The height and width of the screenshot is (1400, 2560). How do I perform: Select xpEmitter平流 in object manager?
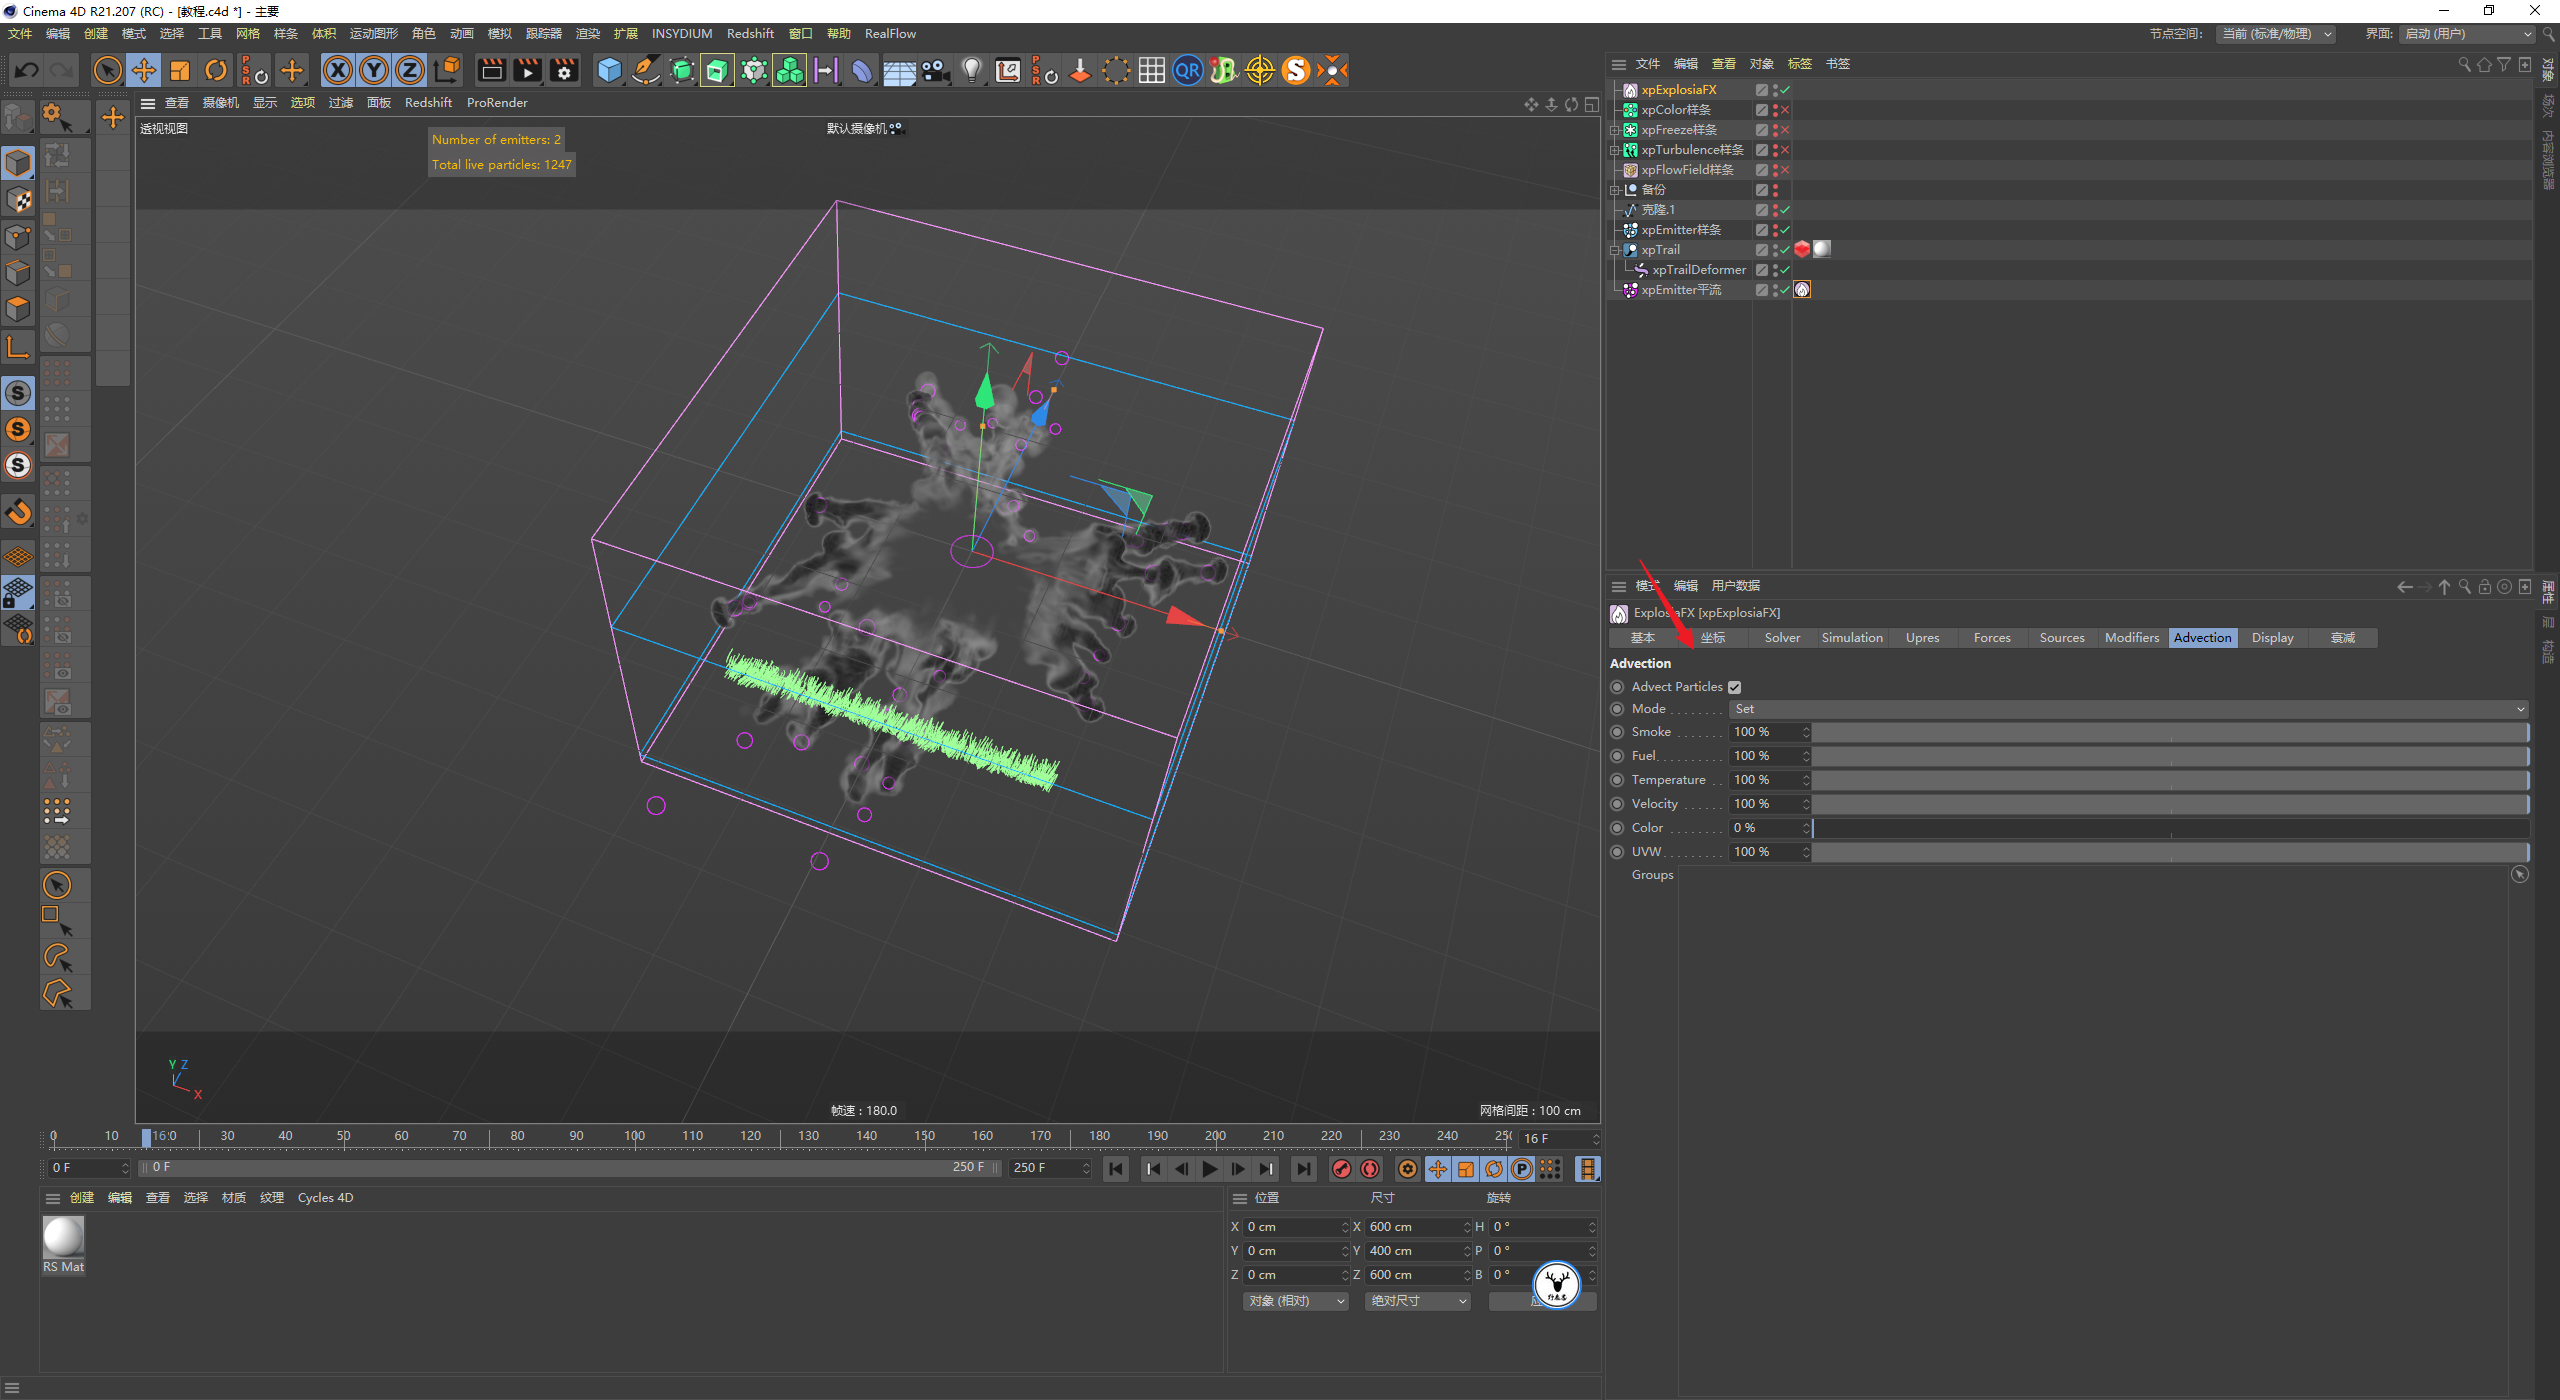1680,290
